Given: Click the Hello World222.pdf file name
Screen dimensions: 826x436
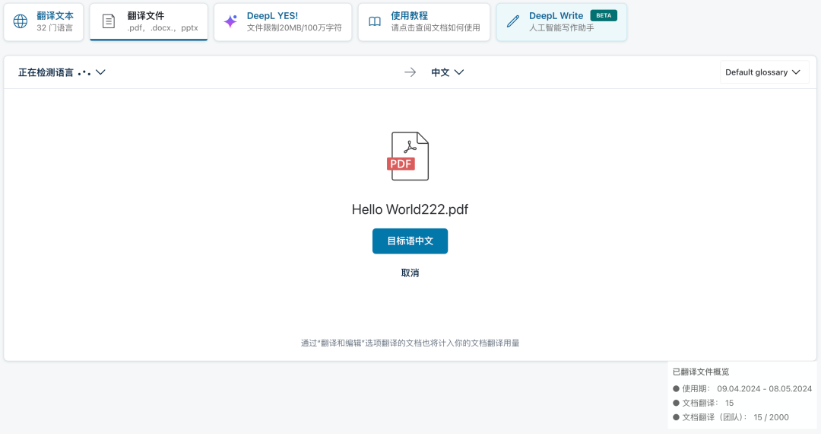Looking at the screenshot, I should (410, 210).
